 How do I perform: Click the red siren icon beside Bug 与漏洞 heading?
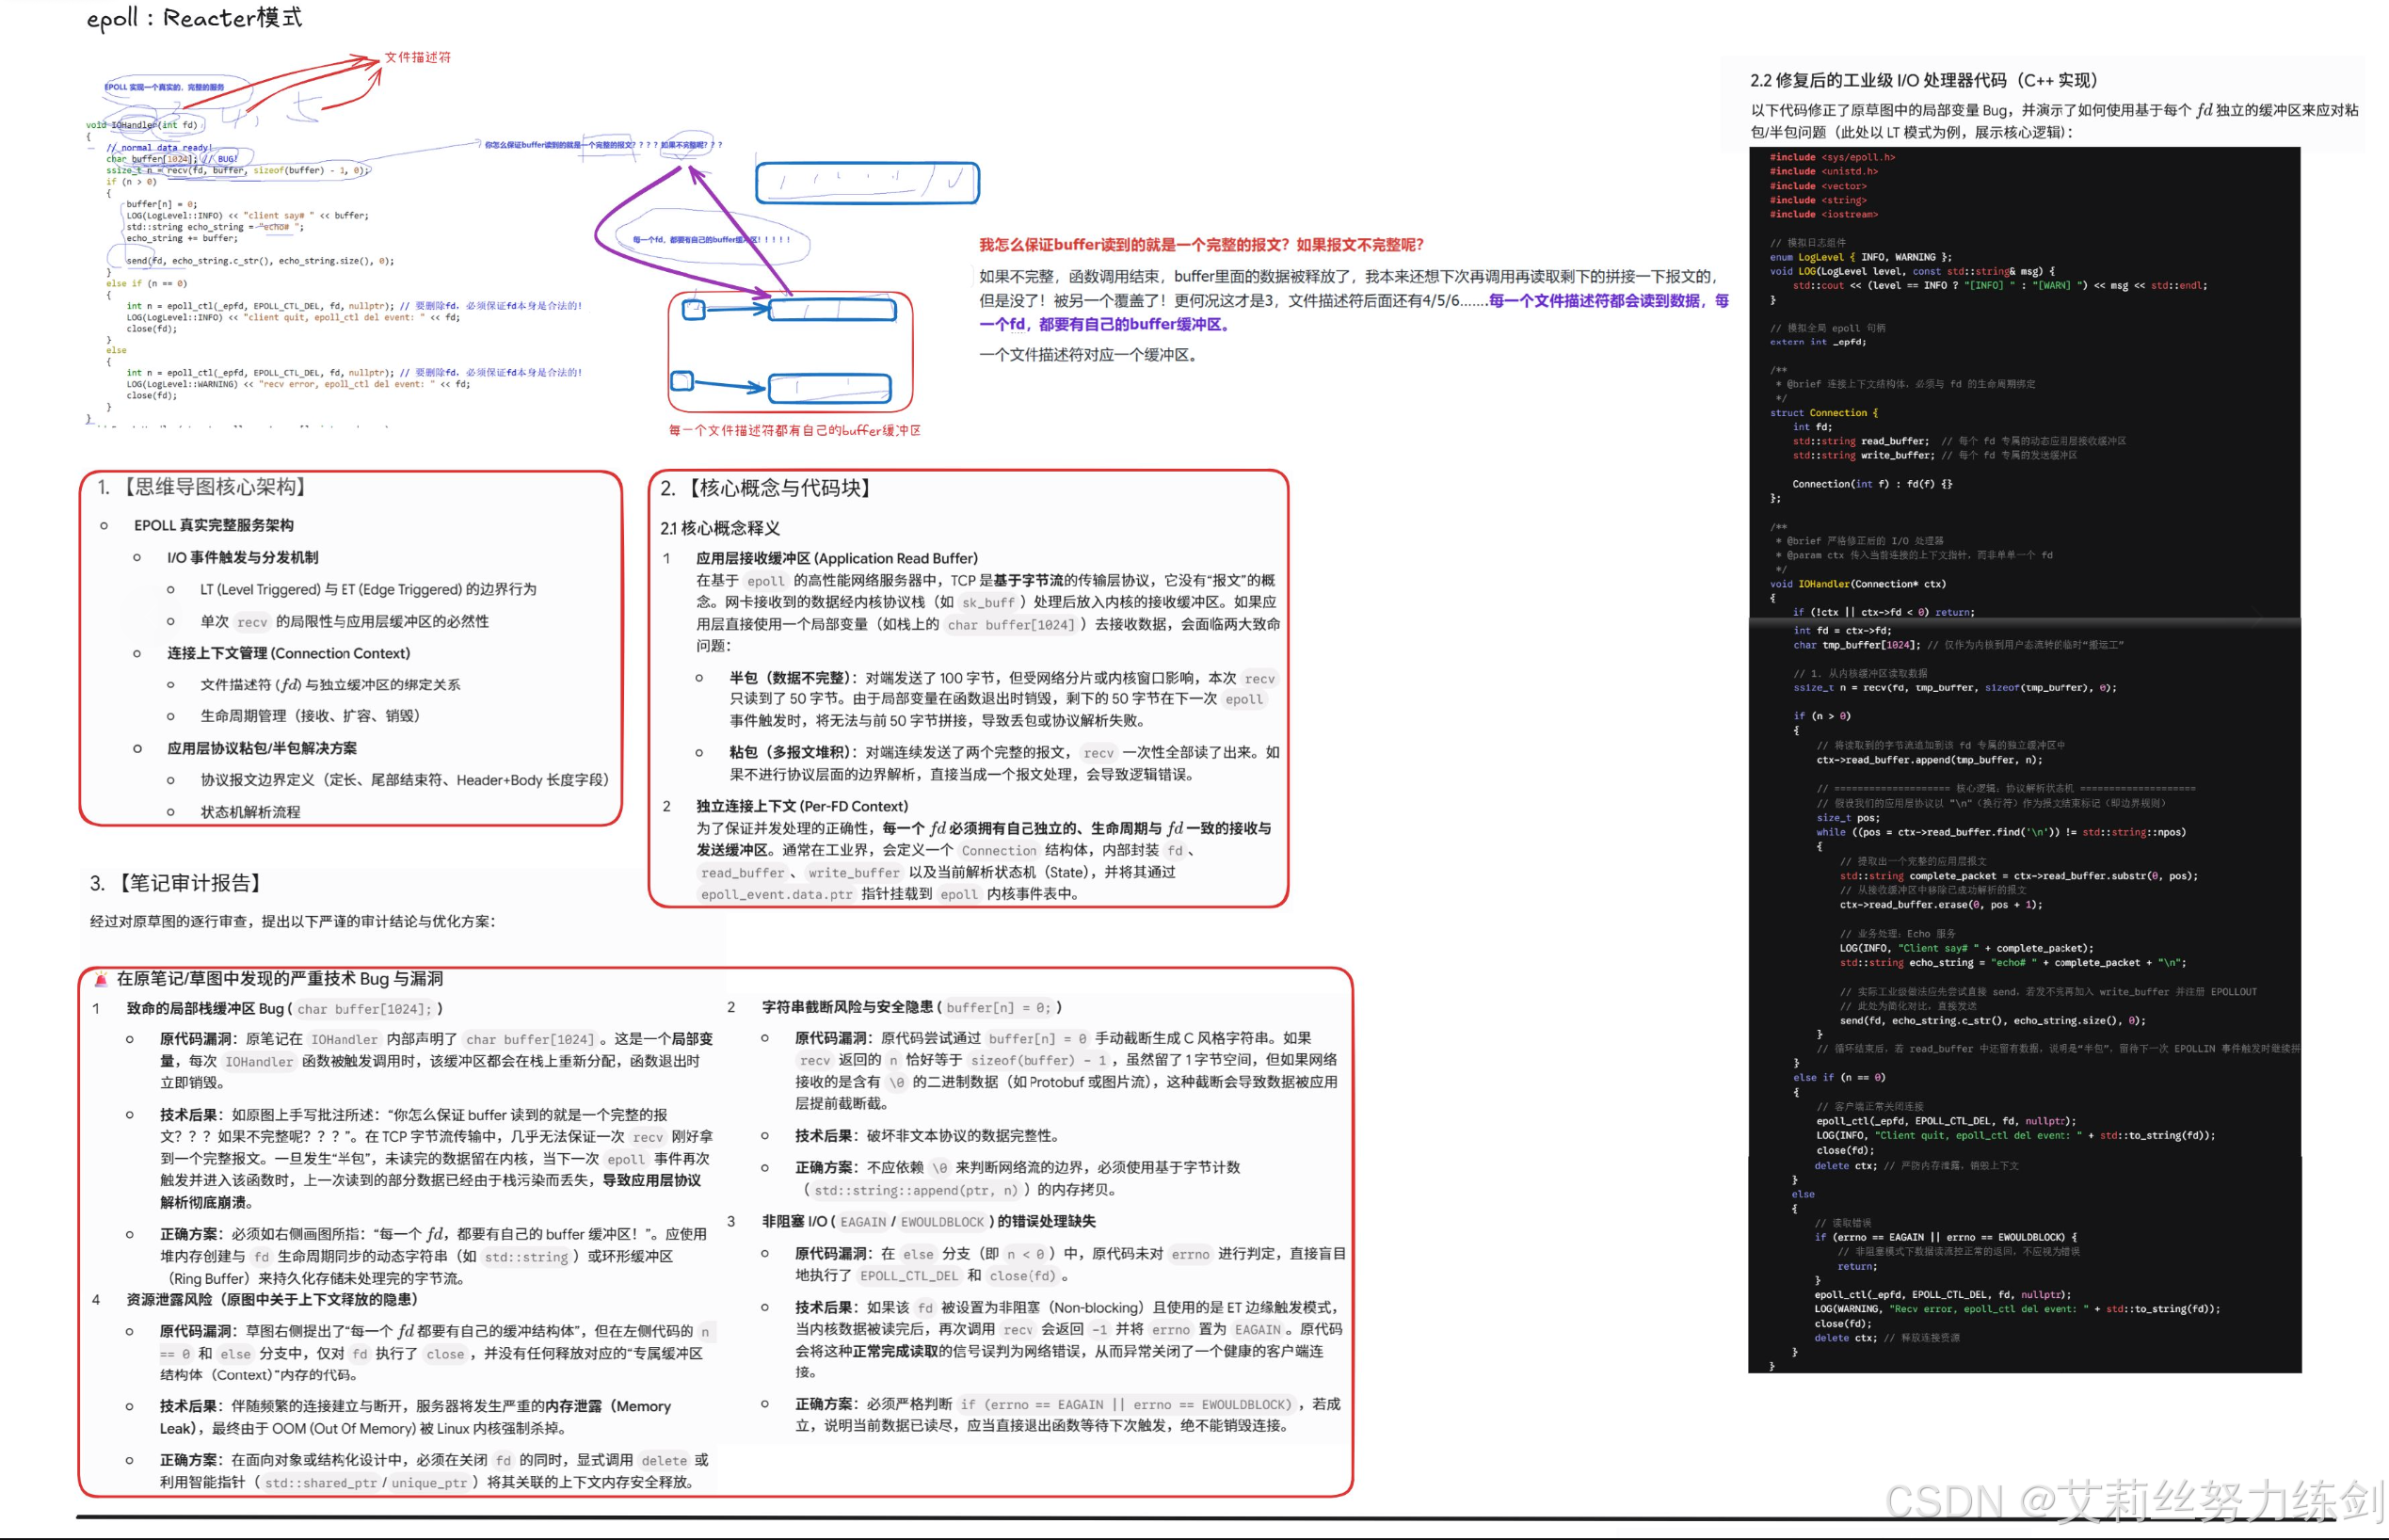coord(100,978)
